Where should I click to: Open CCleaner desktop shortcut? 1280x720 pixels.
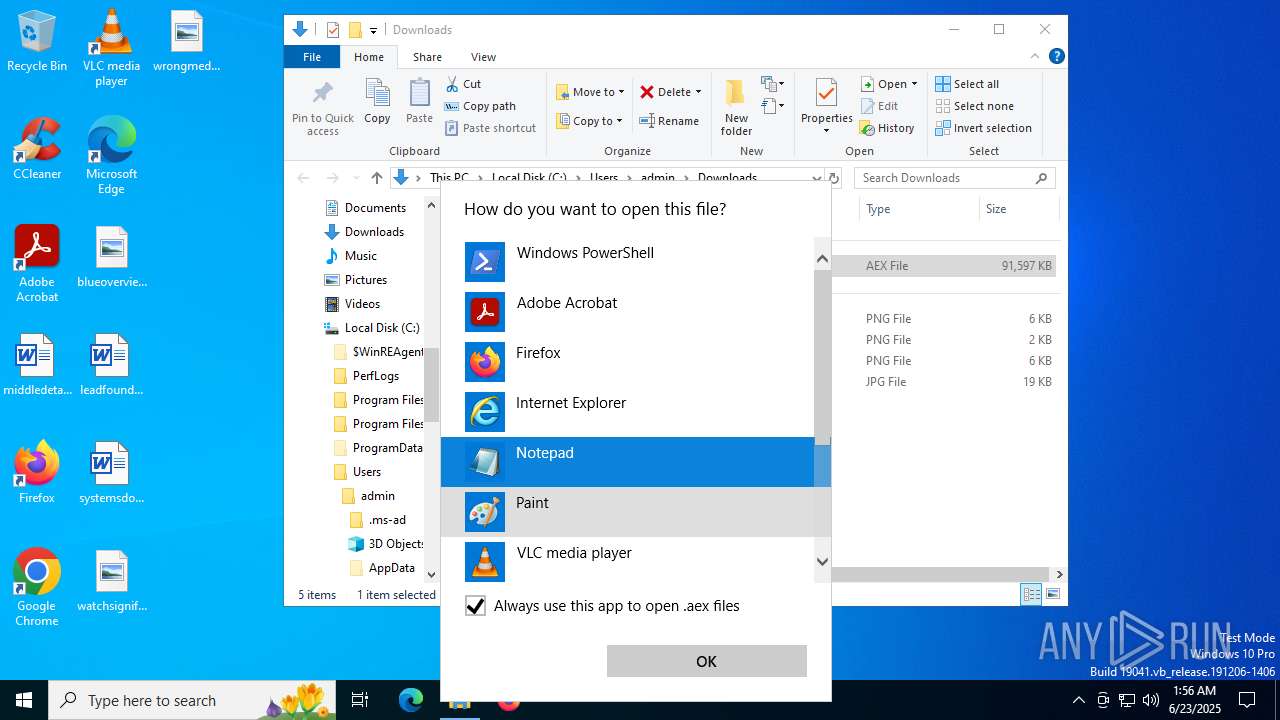pyautogui.click(x=37, y=150)
